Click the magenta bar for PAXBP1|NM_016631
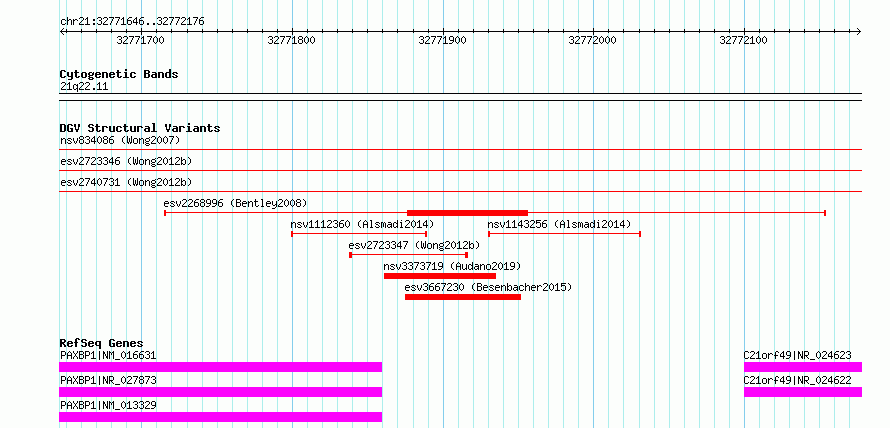 click(221, 367)
